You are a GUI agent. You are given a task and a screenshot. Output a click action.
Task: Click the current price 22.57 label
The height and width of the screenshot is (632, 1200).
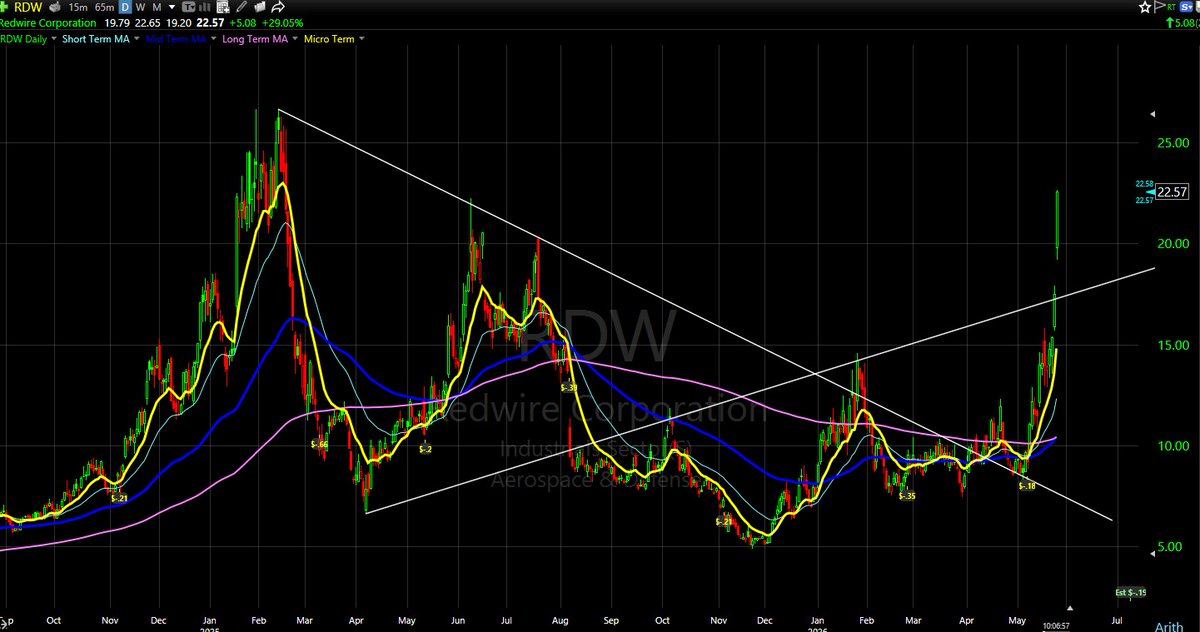pos(1171,193)
